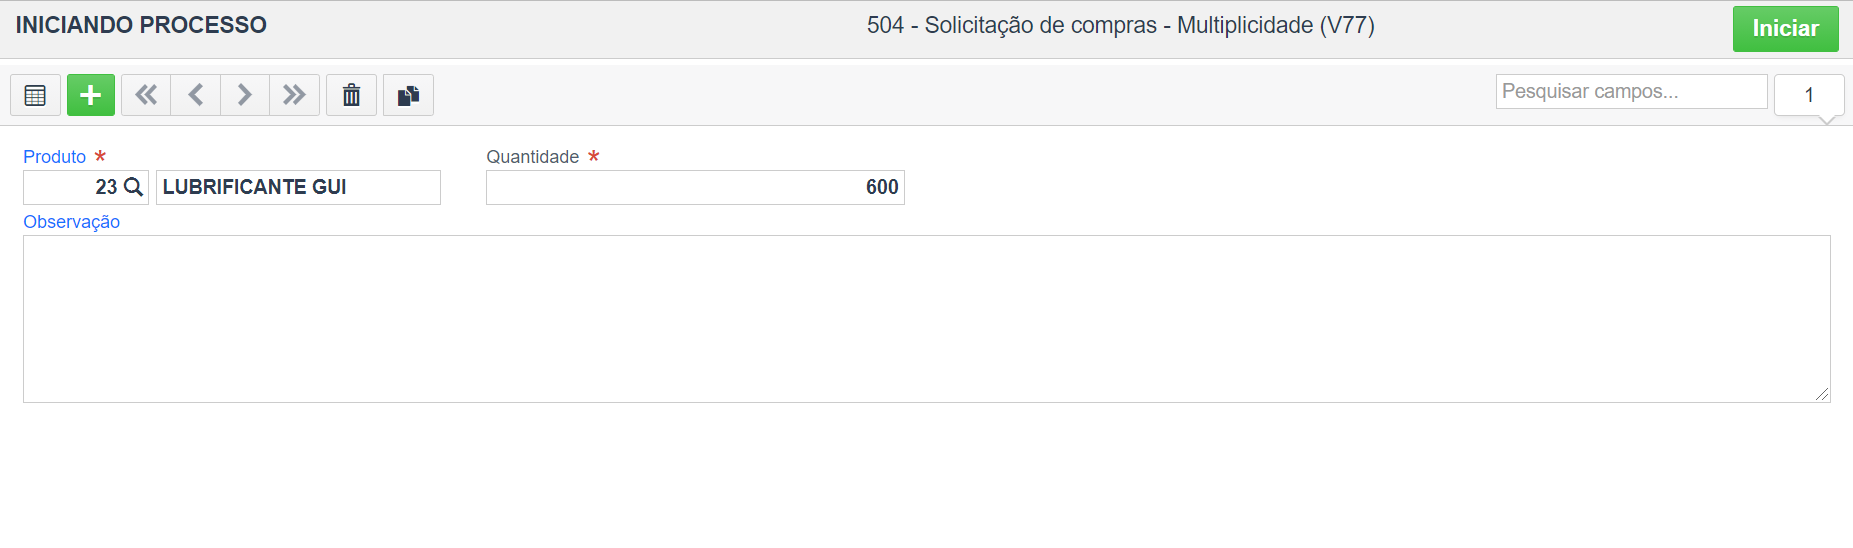Focus the Pesquisar campos search box
The width and height of the screenshot is (1853, 548).
(1631, 91)
